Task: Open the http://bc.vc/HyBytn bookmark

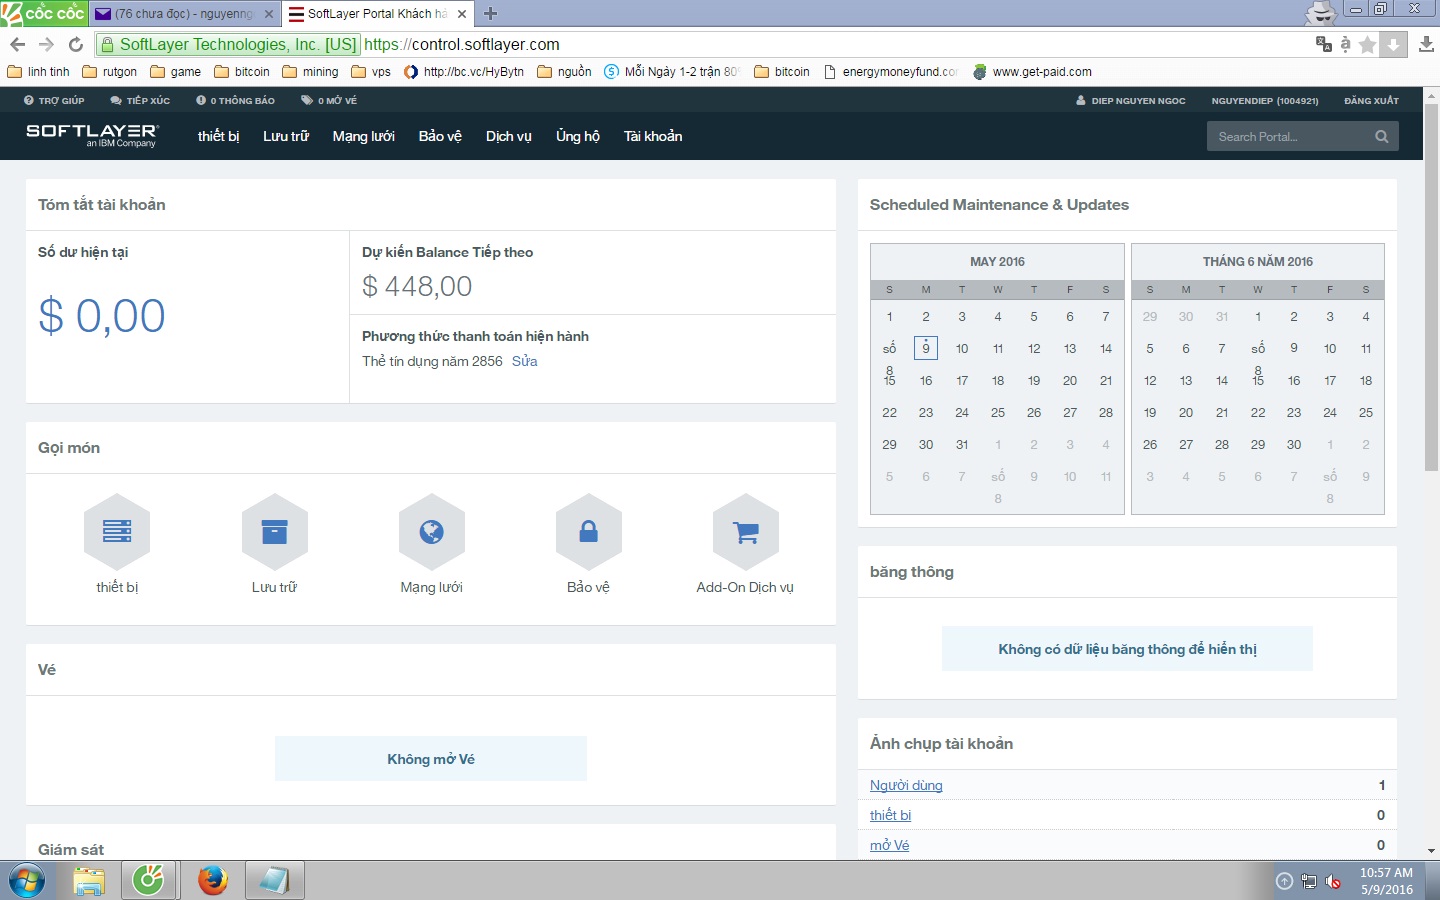Action: pos(464,72)
